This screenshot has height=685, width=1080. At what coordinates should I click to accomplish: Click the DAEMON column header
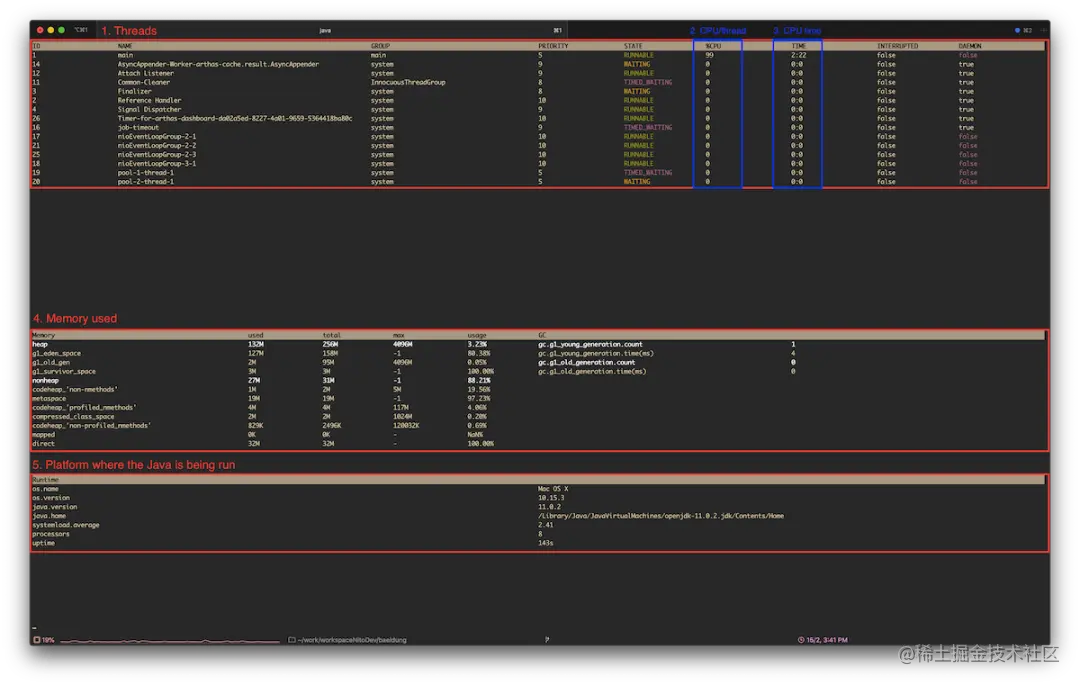[x=969, y=46]
